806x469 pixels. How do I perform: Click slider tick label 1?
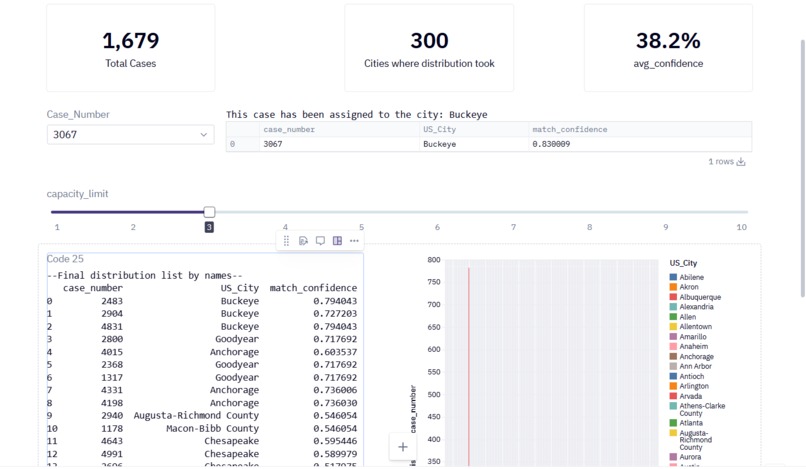[x=57, y=227]
